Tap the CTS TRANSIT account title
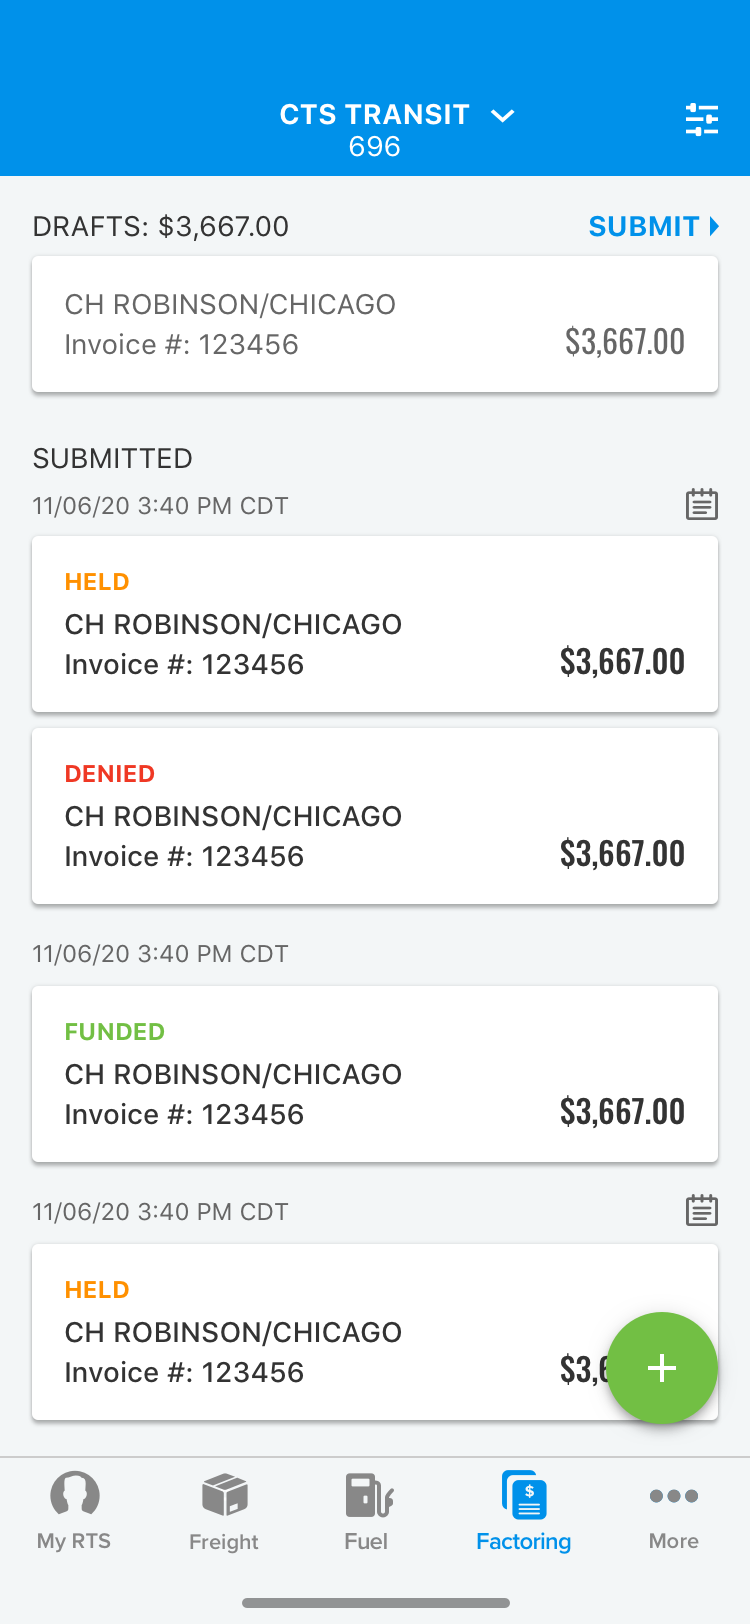Screen dimensions: 750x1624 (x=374, y=116)
